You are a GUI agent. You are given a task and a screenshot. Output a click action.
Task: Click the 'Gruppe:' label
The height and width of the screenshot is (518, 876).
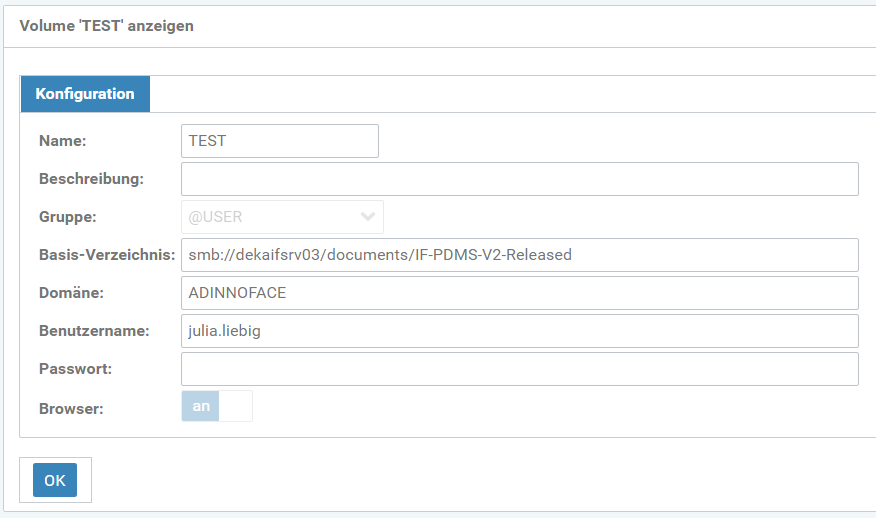coord(68,217)
